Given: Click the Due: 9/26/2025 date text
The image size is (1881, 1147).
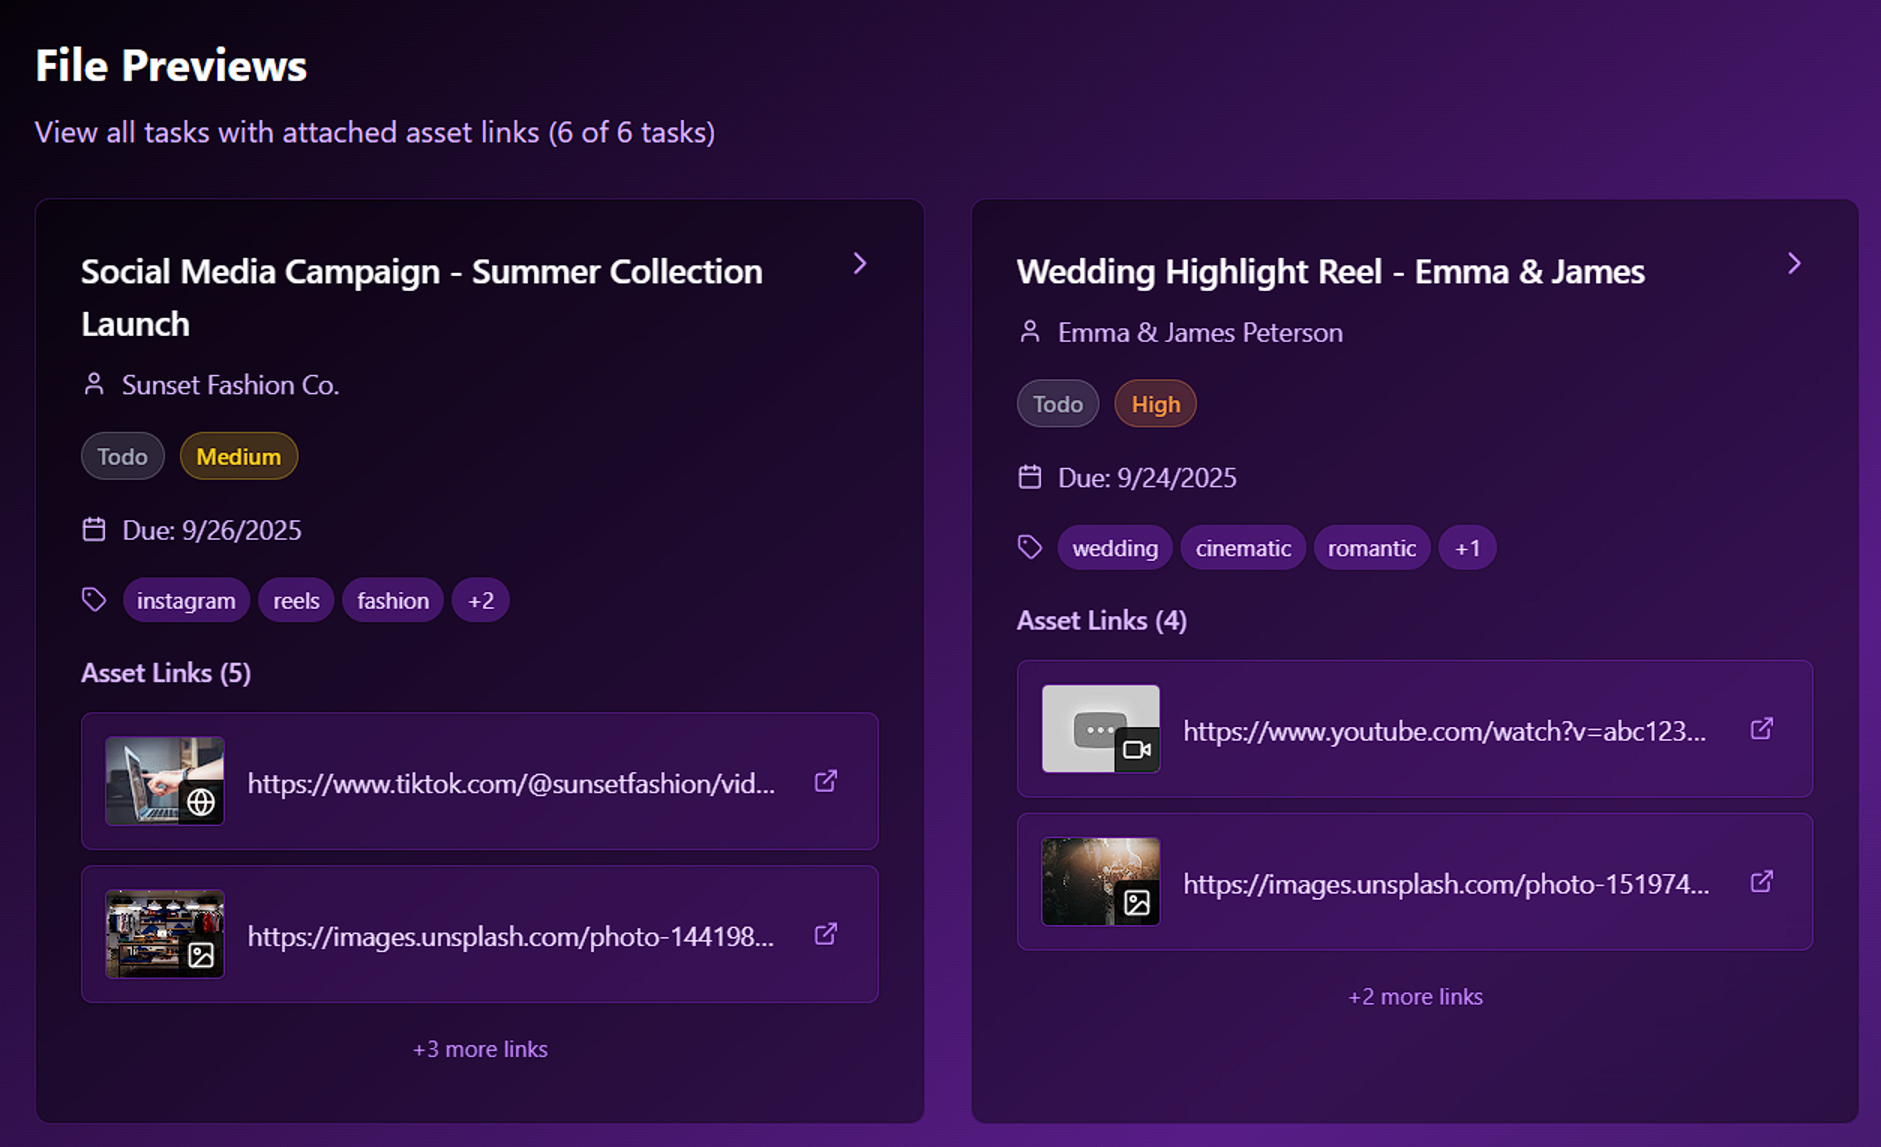Looking at the screenshot, I should click(x=211, y=530).
